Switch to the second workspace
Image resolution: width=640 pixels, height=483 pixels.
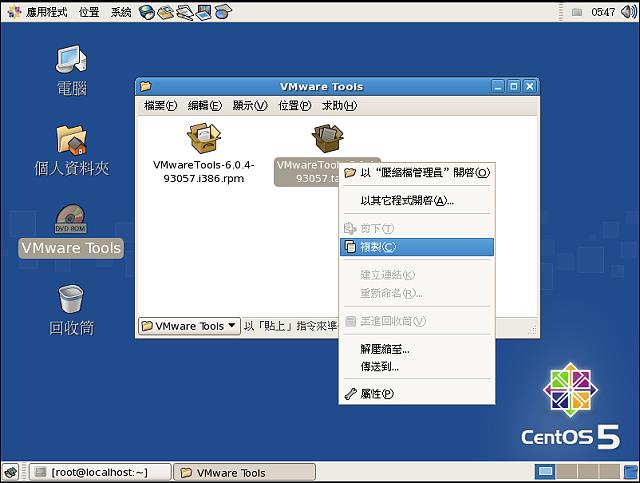[567, 472]
